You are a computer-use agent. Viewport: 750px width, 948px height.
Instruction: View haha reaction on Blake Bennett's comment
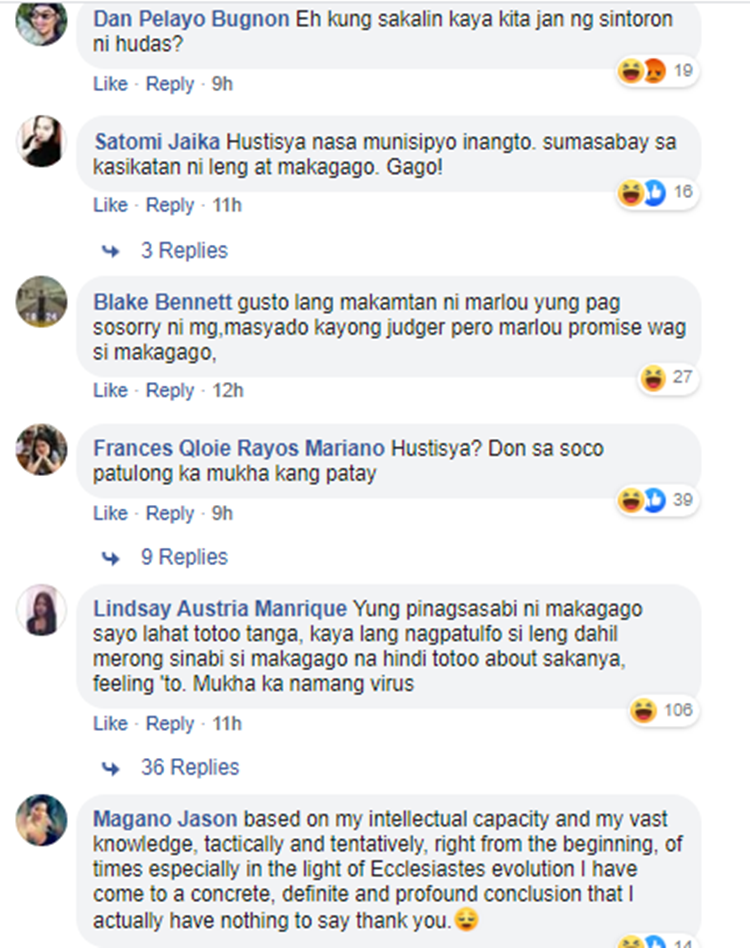pyautogui.click(x=668, y=378)
